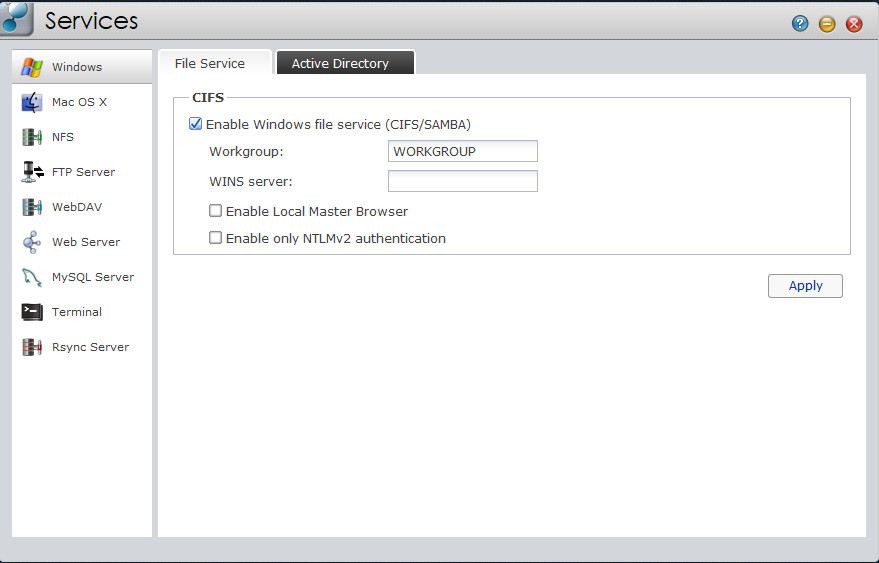Click the blue help question mark icon
Image resolution: width=879 pixels, height=563 pixels.
click(800, 24)
